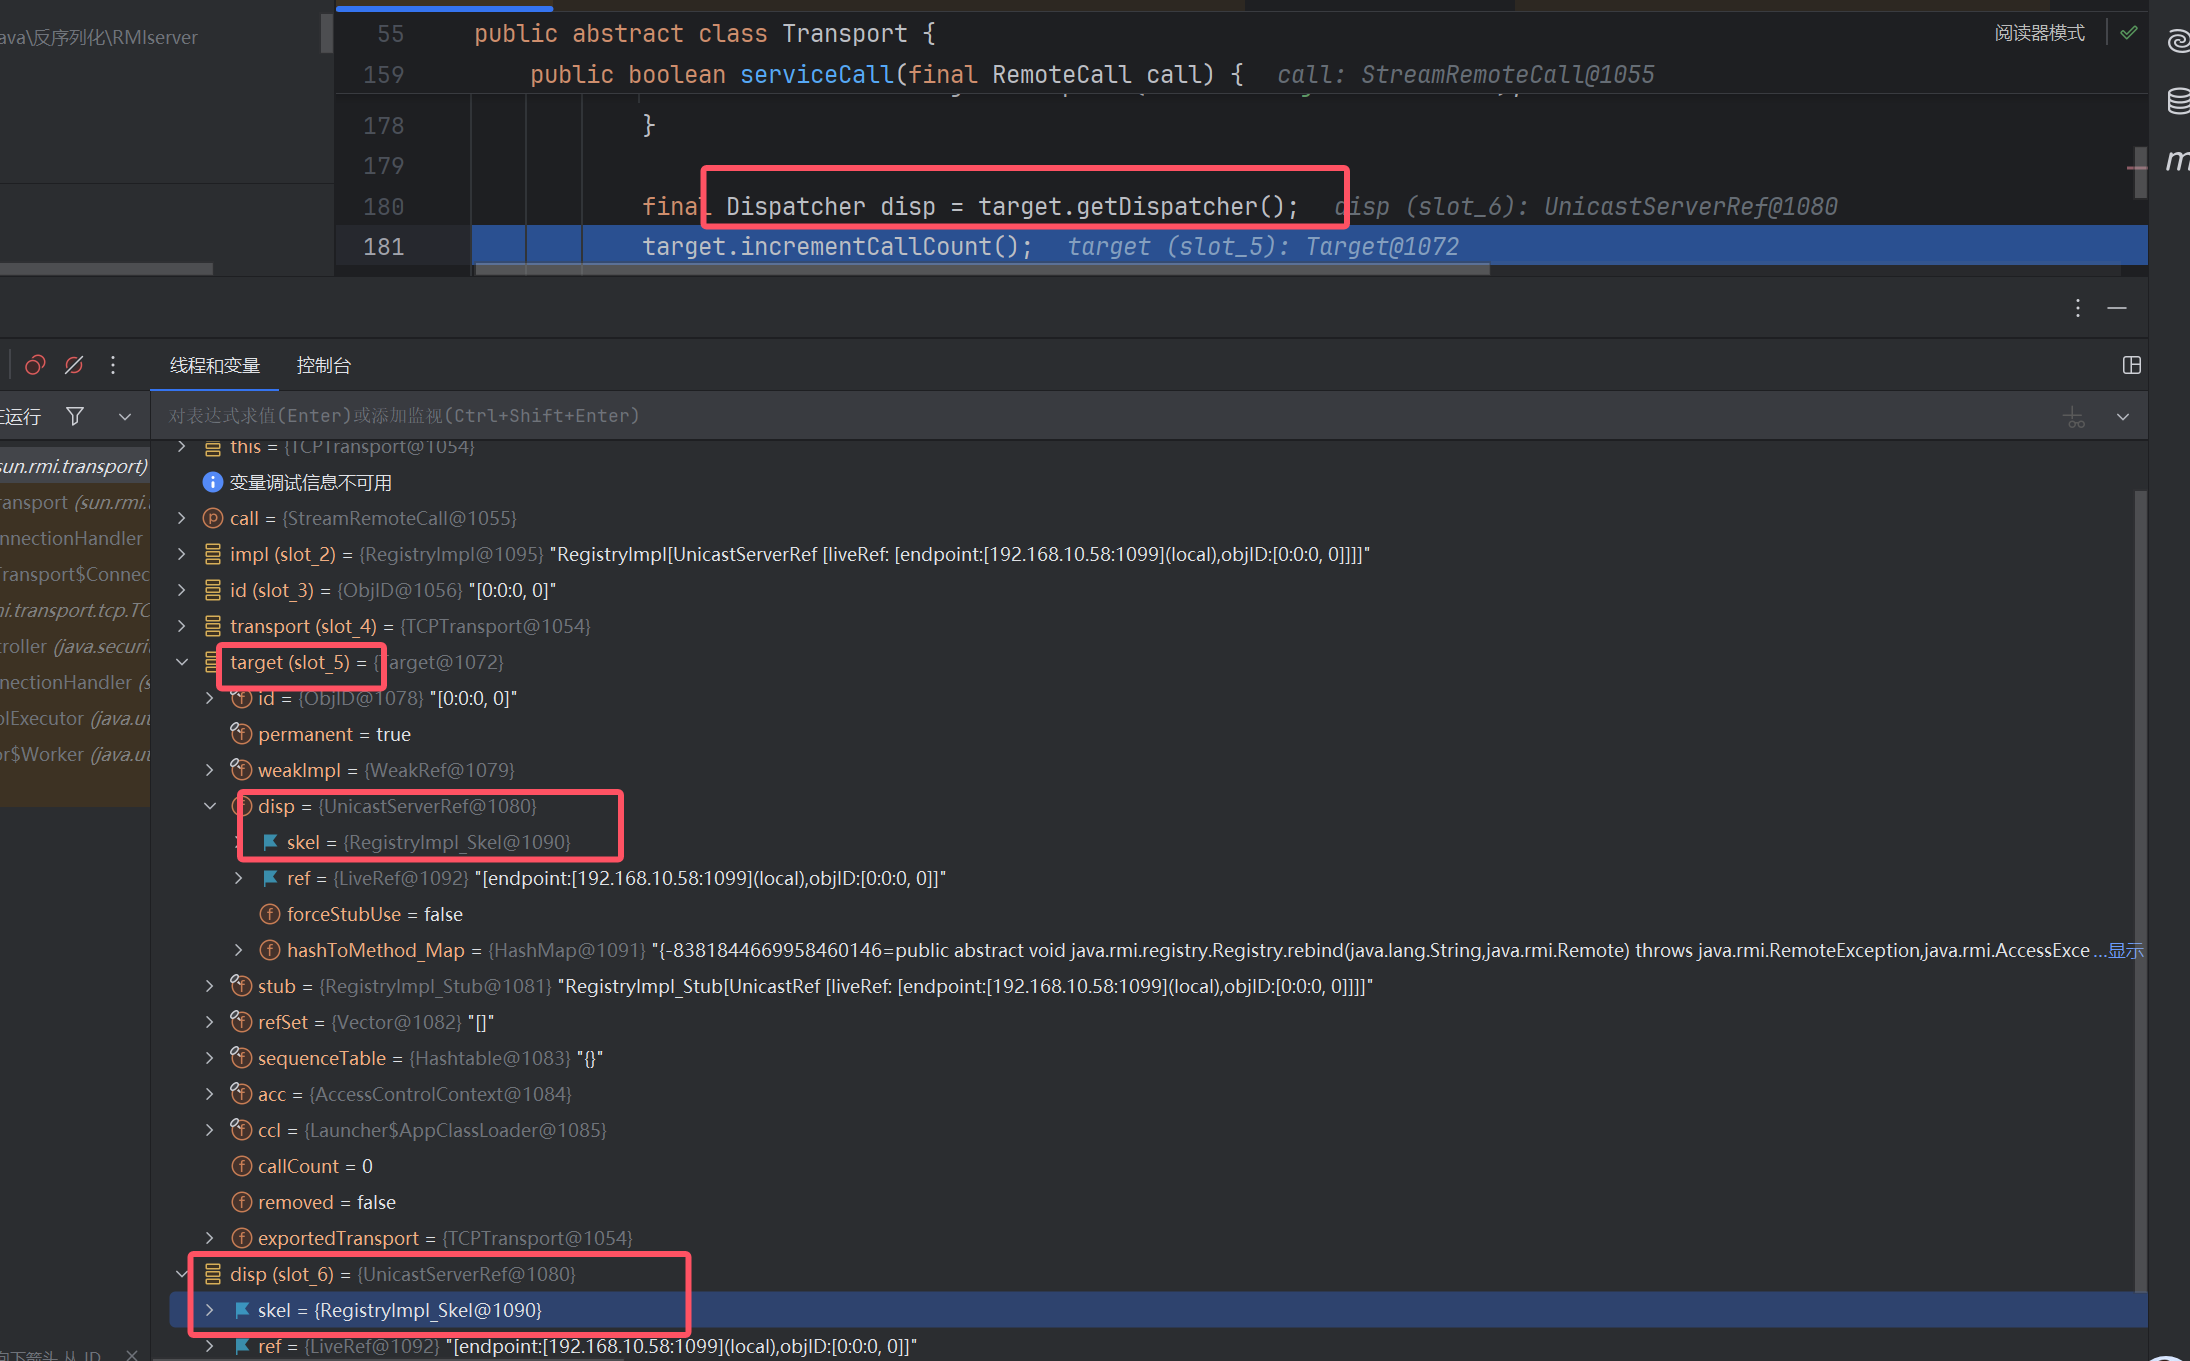Click the Mute Breakpoints icon
Image resolution: width=2190 pixels, height=1361 pixels.
pyautogui.click(x=74, y=365)
